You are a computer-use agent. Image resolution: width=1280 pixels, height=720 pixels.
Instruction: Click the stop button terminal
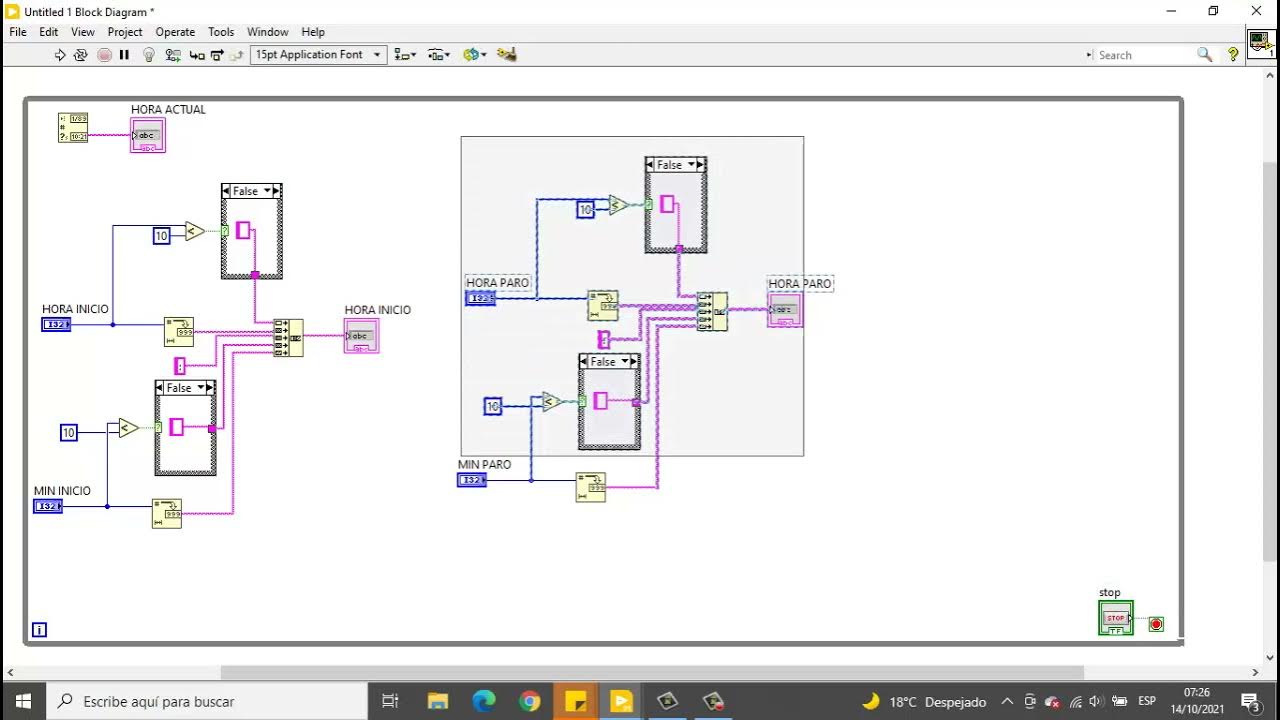(1116, 618)
